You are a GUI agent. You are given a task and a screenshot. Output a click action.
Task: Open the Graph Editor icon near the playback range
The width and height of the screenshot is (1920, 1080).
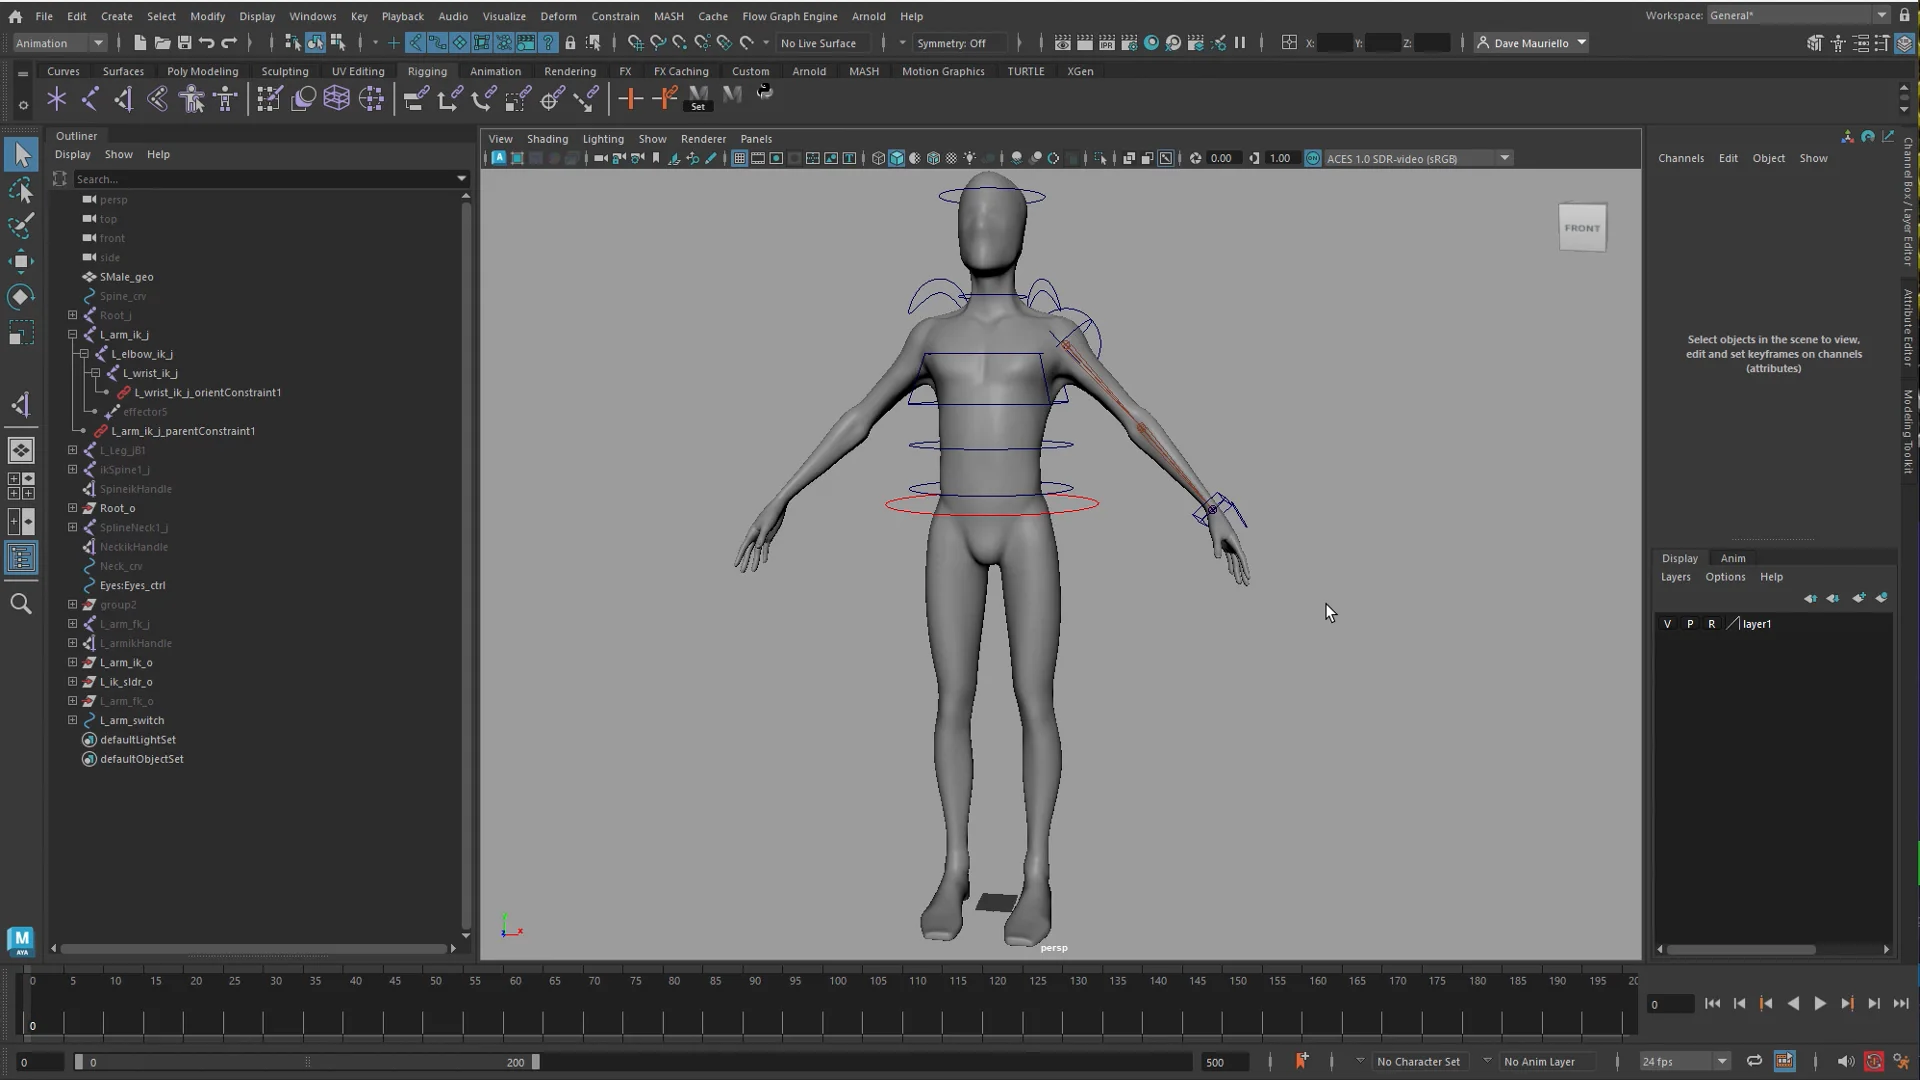tap(1786, 1062)
